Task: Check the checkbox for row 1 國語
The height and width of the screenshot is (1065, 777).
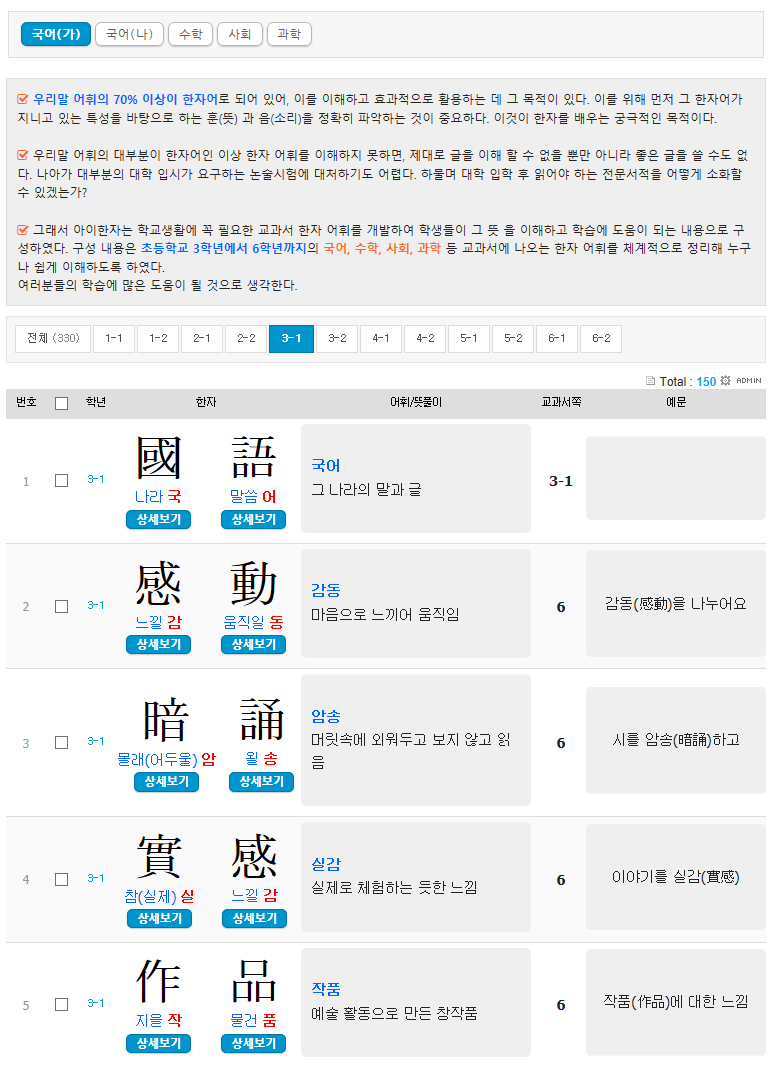Action: tap(62, 480)
